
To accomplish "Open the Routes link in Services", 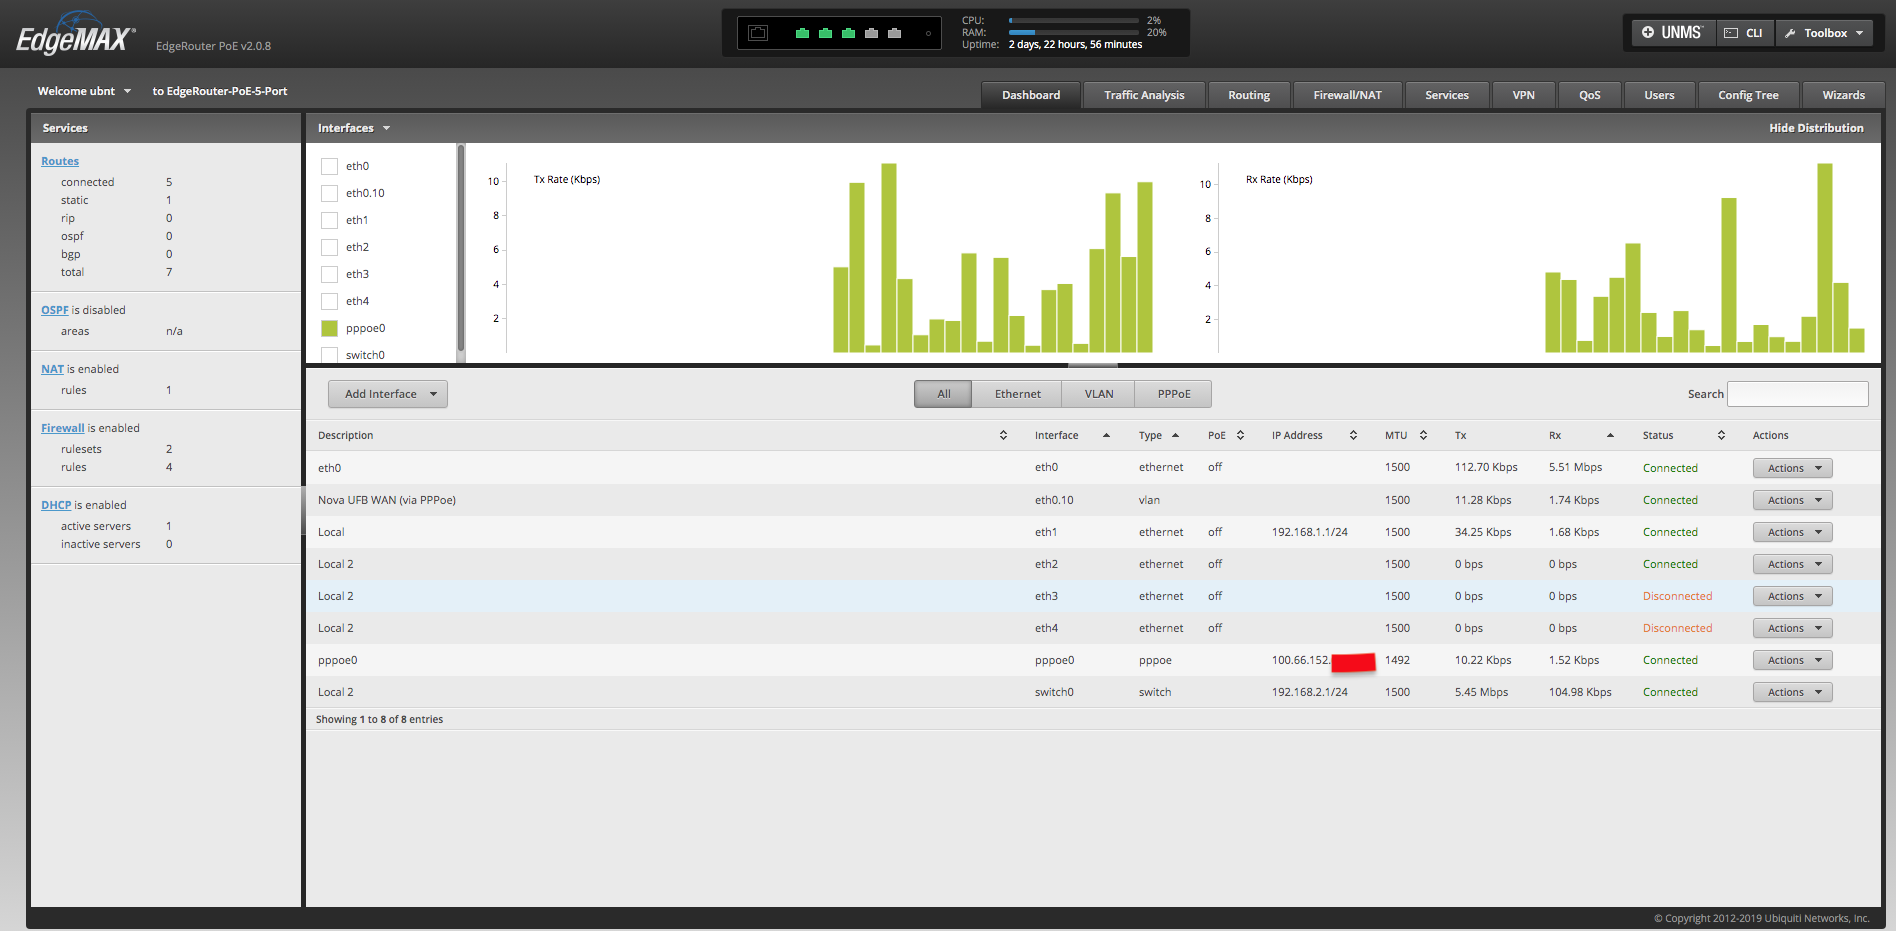I will point(60,161).
